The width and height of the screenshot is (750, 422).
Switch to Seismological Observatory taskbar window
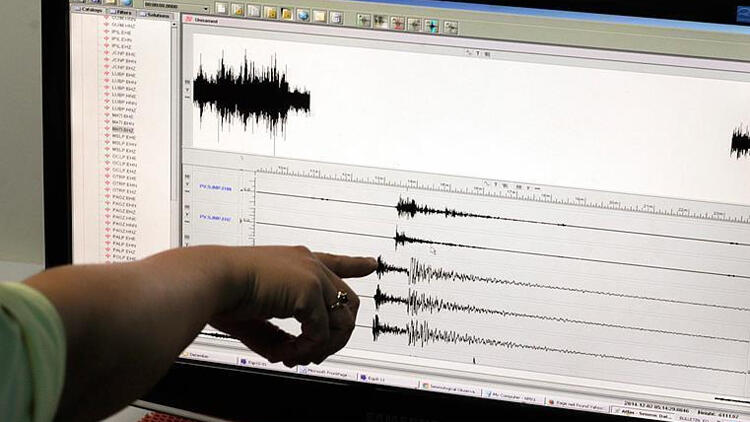click(x=452, y=386)
